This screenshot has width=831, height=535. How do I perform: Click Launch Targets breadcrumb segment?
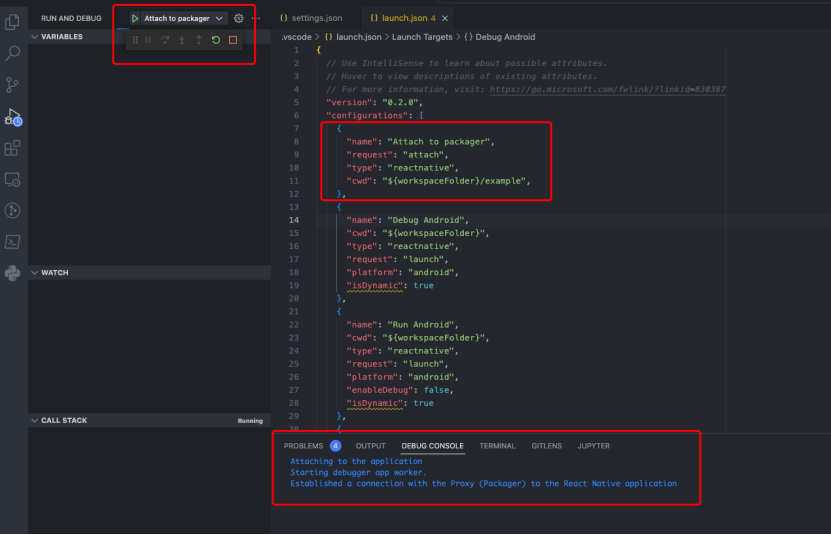pos(422,37)
